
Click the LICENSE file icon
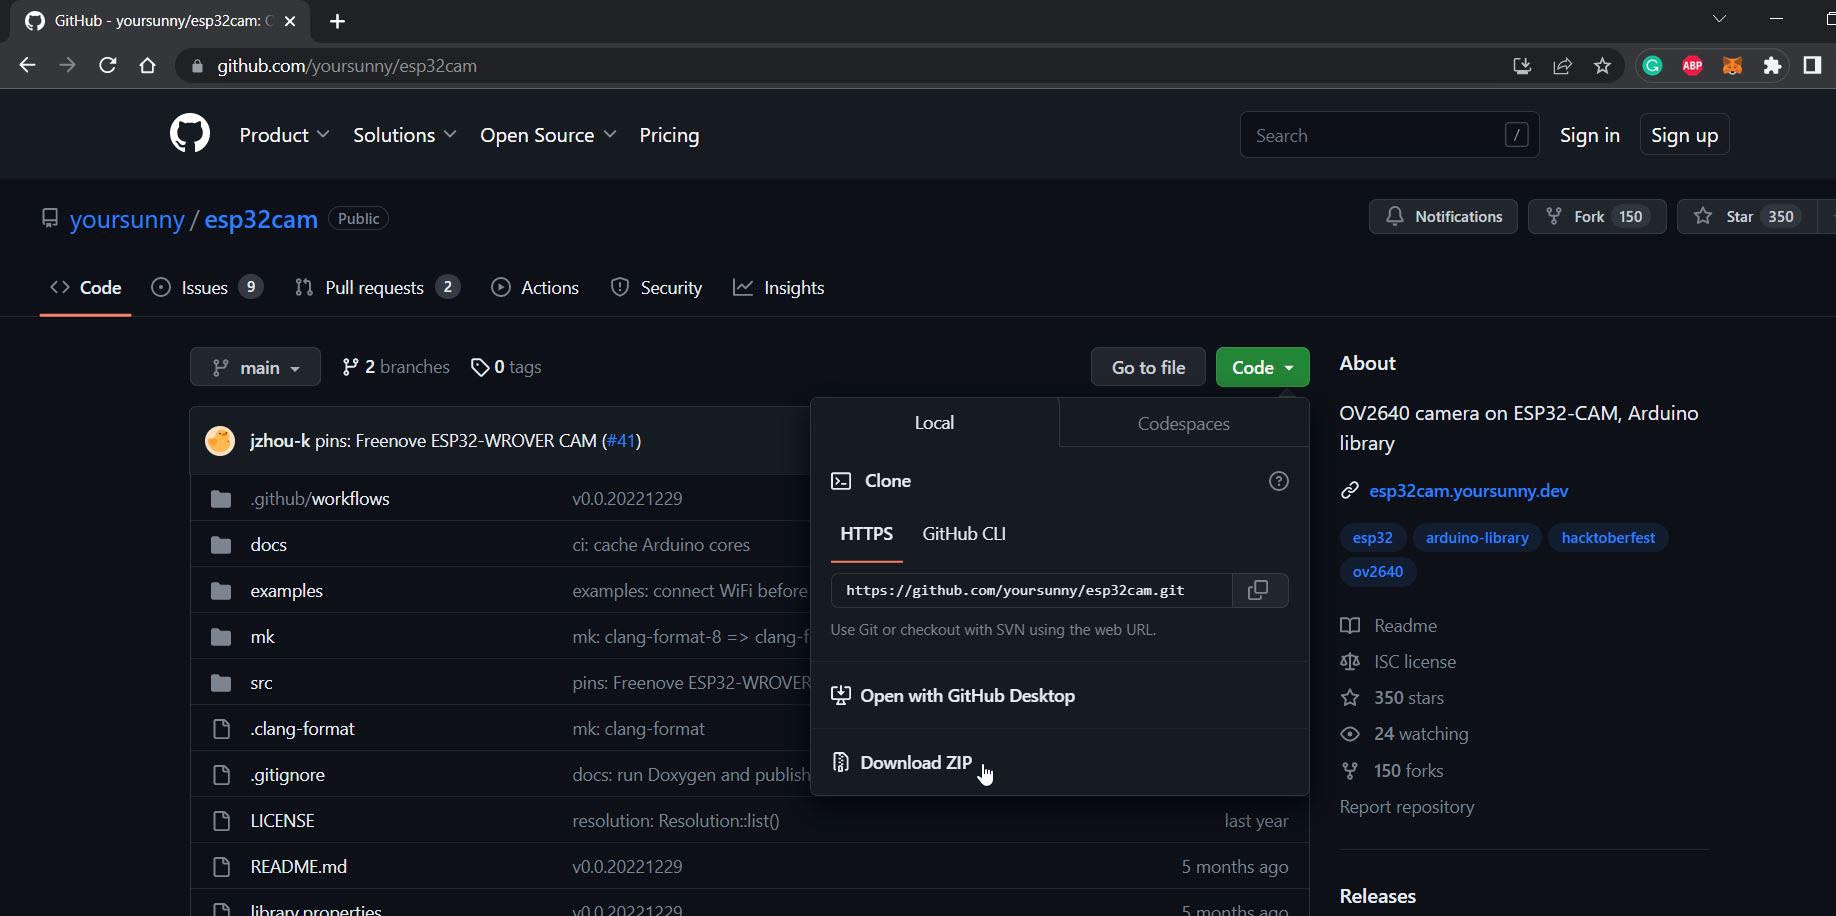tap(221, 821)
